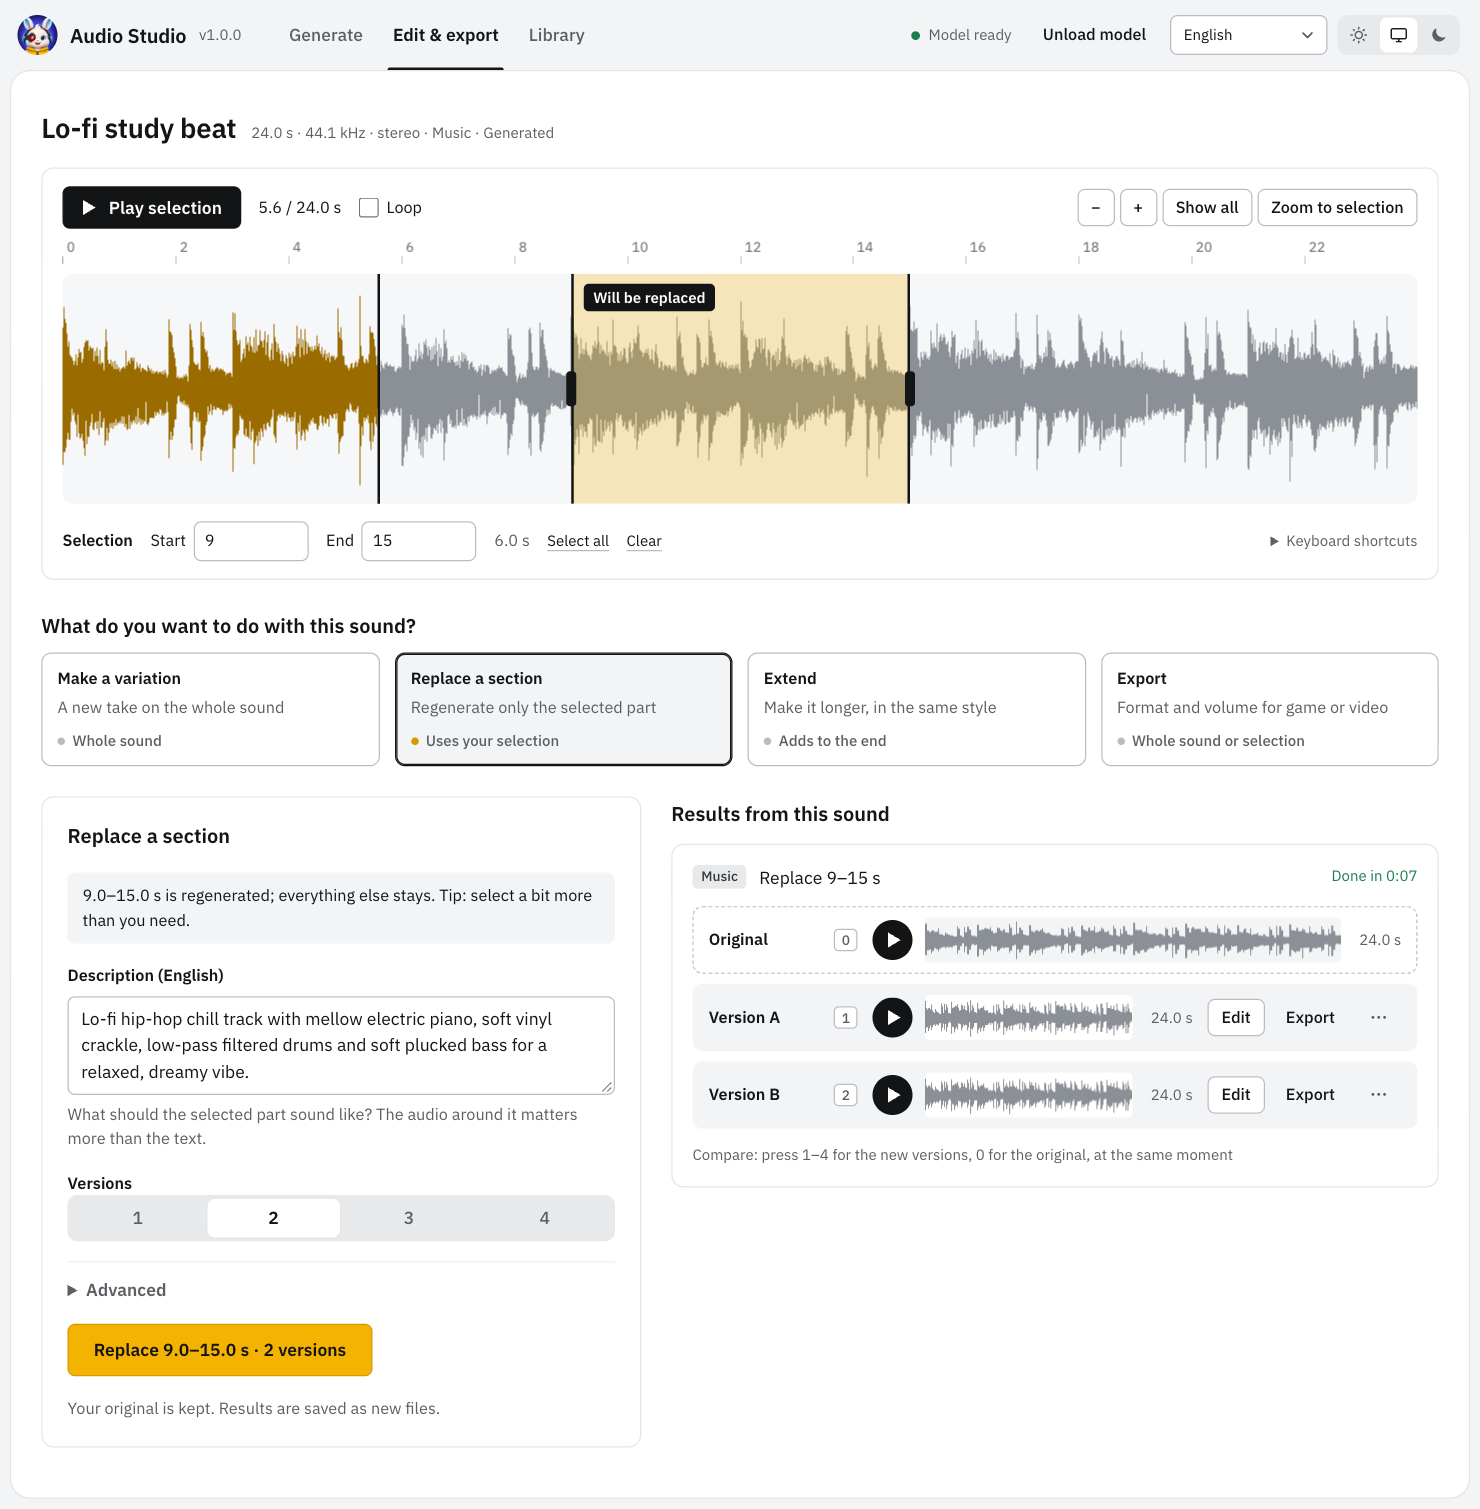Click shortcut key badge 0 for Original
The height and width of the screenshot is (1509, 1480).
pos(846,940)
